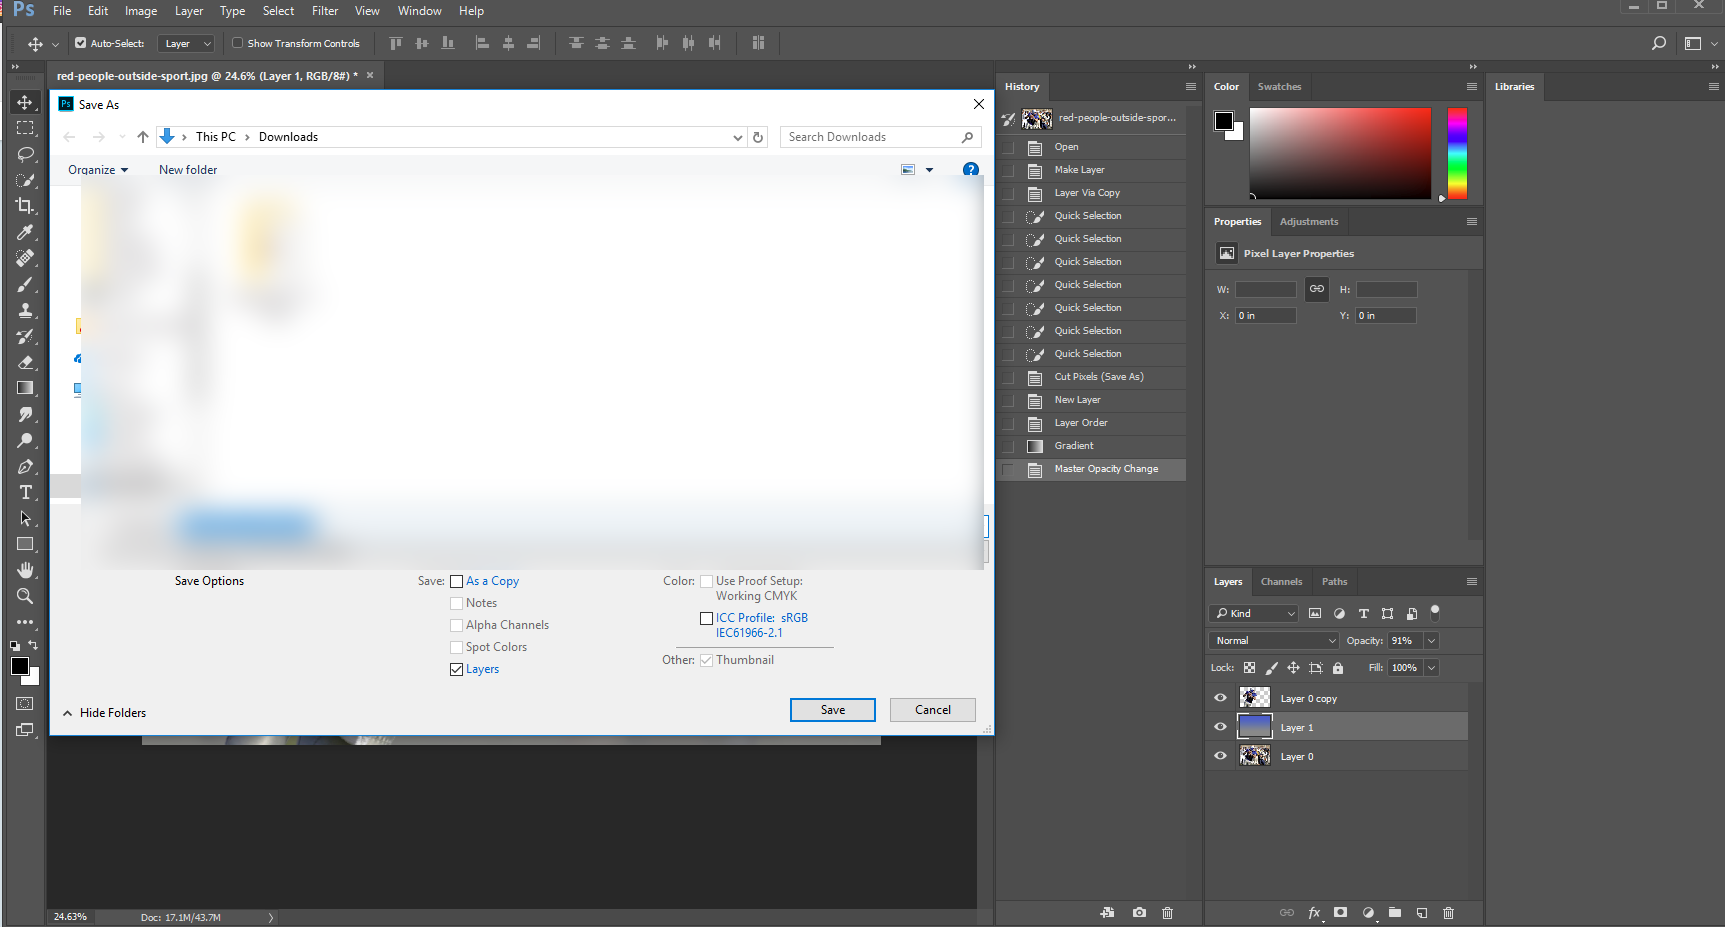The width and height of the screenshot is (1725, 927).
Task: Open the Image menu
Action: [x=141, y=11]
